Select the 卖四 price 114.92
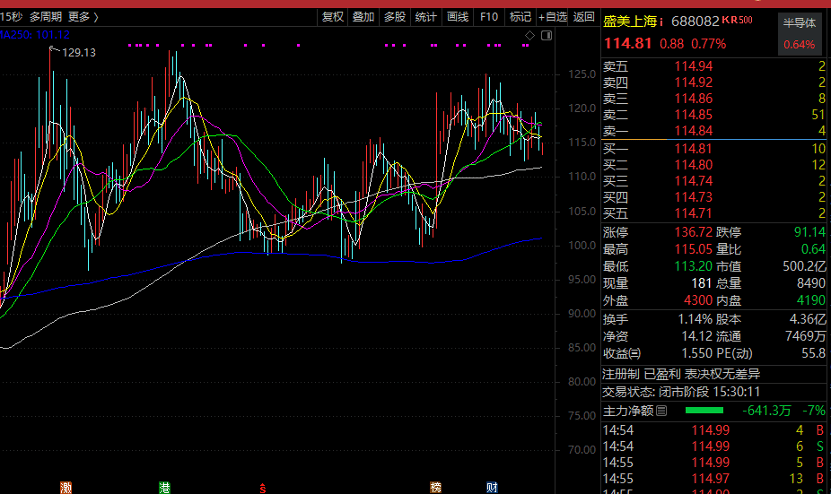Viewport: 832px width, 494px height. click(x=694, y=82)
